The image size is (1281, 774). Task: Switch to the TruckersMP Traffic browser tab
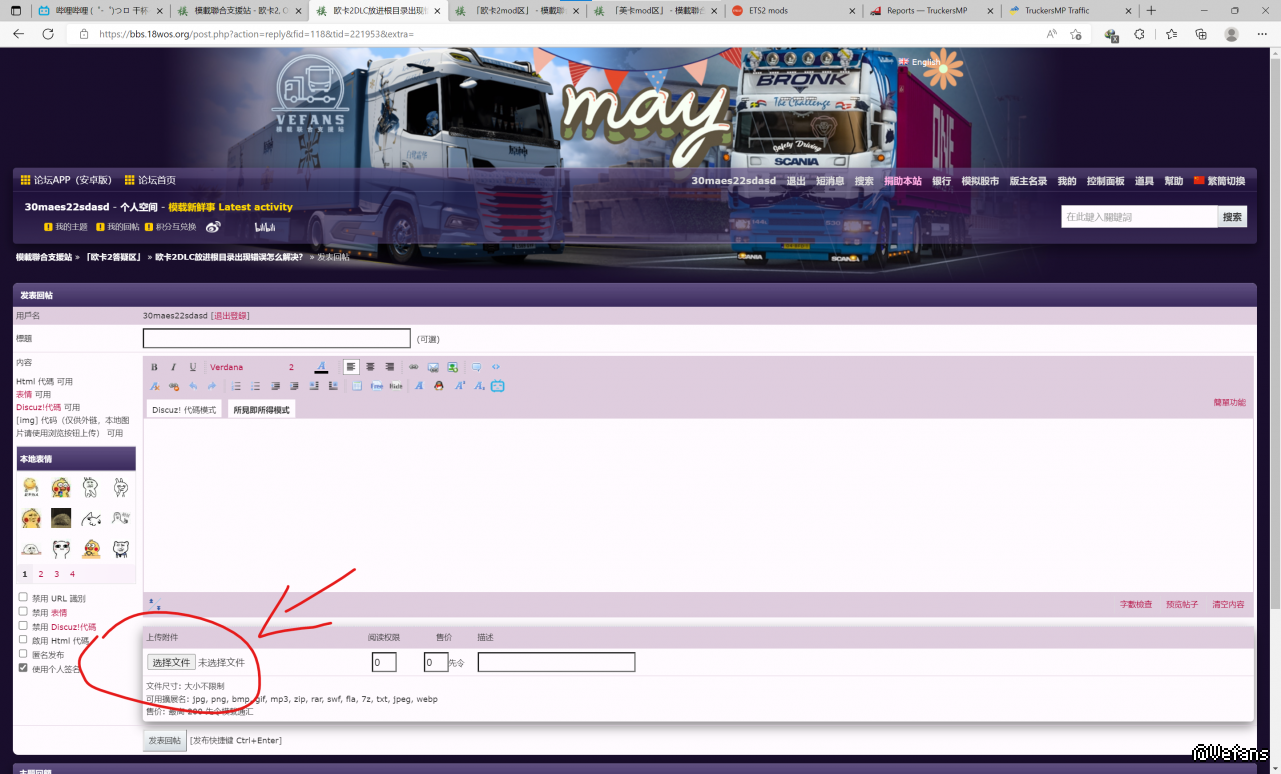tap(1067, 11)
